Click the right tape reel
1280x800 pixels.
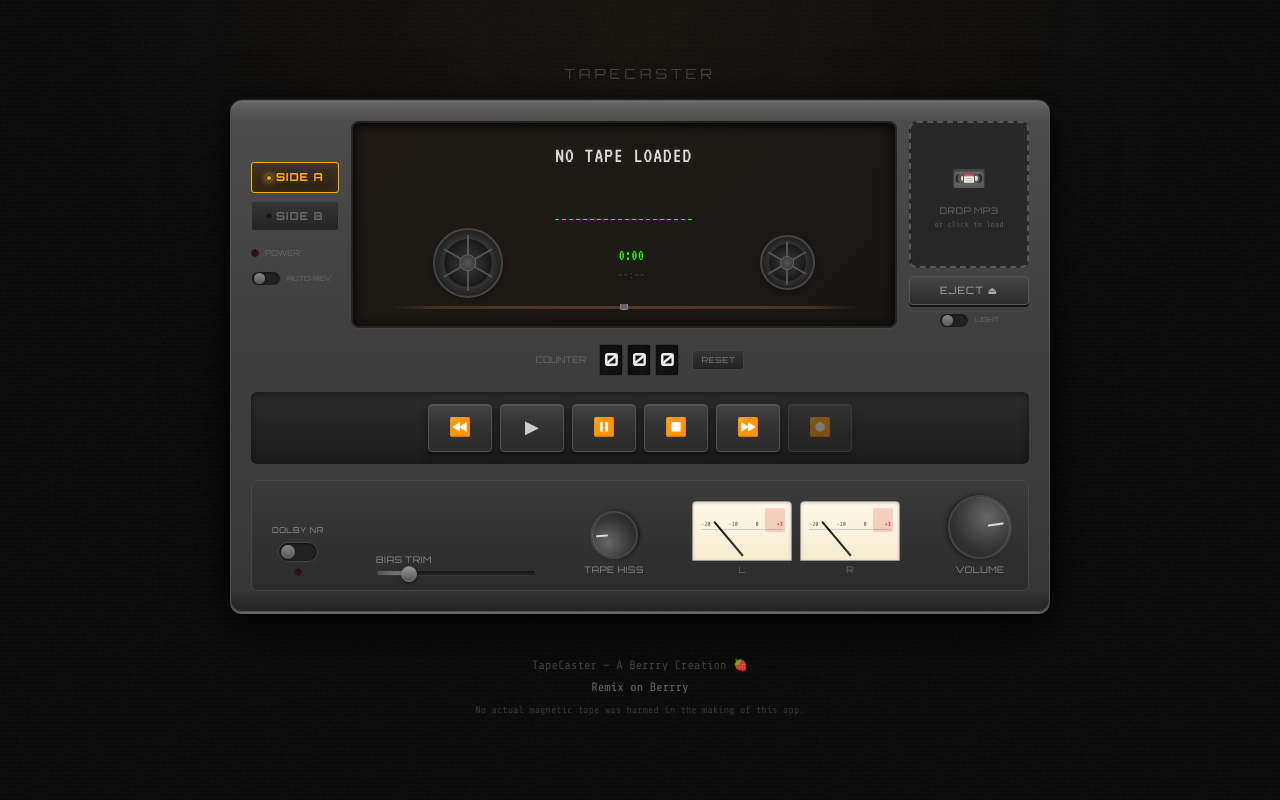click(787, 263)
